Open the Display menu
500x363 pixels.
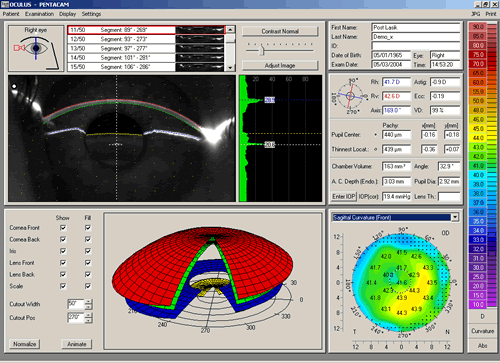pyautogui.click(x=68, y=14)
